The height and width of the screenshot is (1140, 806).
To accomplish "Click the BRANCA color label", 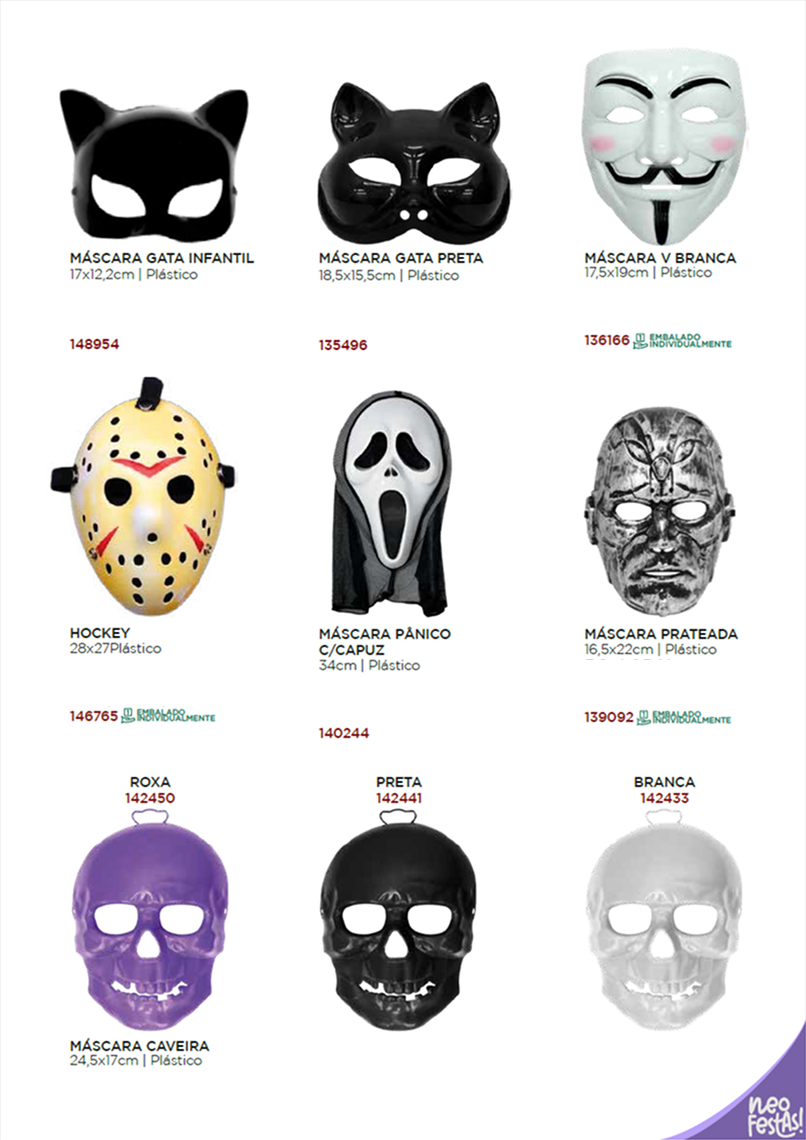I will pyautogui.click(x=664, y=782).
